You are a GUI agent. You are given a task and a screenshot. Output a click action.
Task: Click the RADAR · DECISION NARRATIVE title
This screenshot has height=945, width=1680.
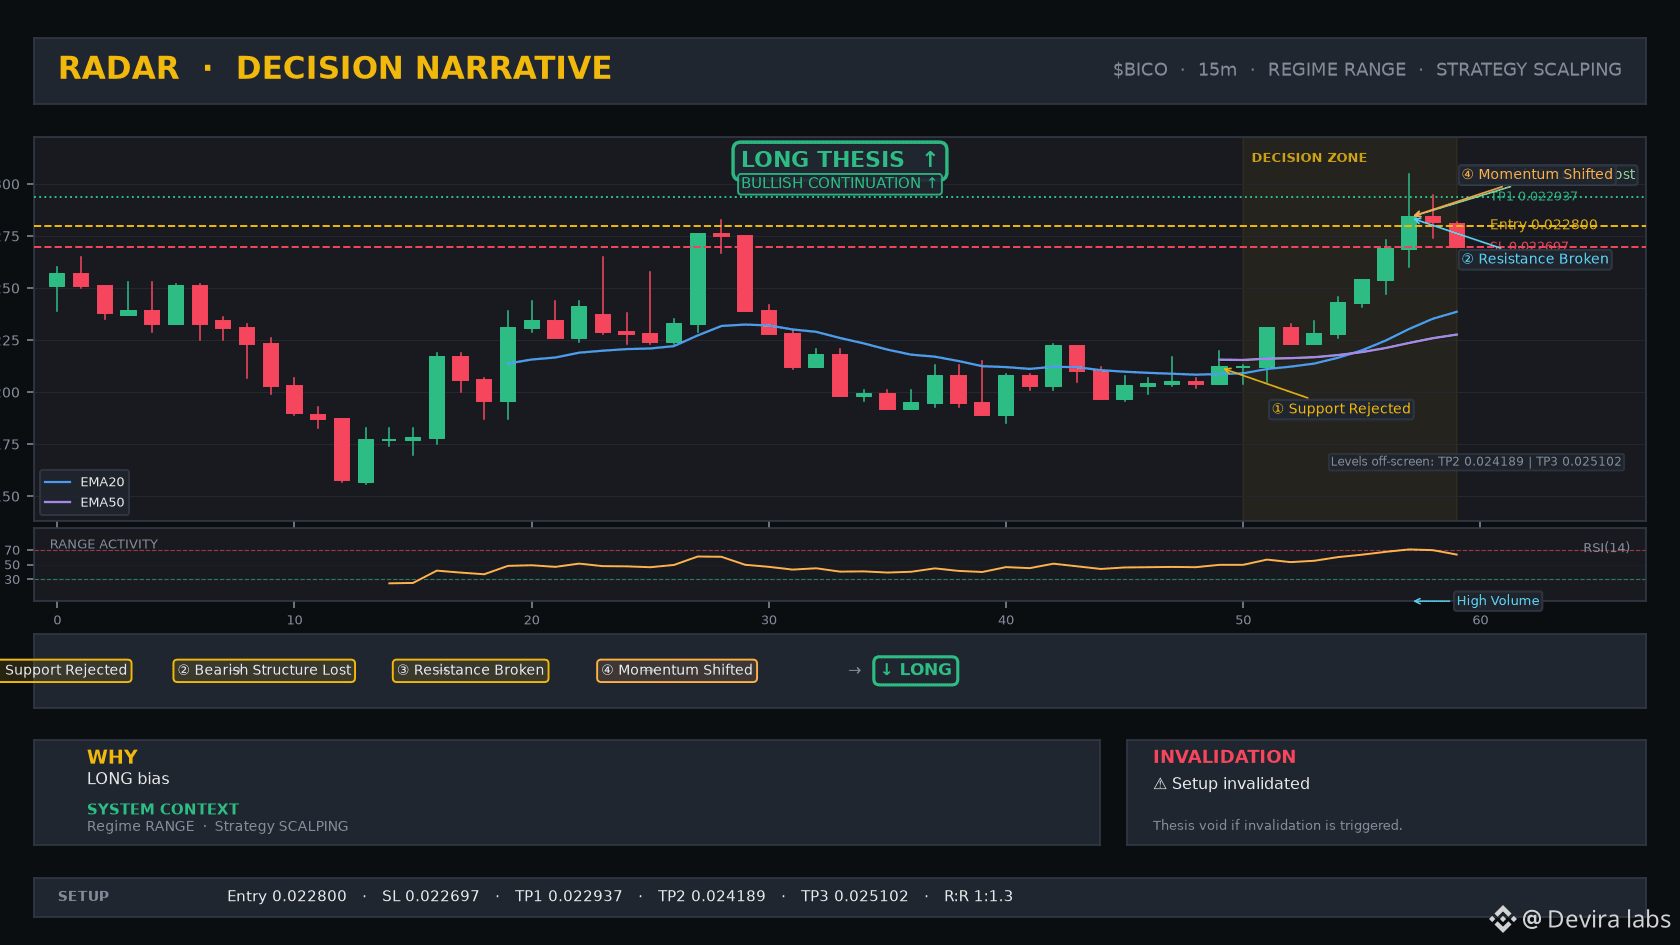pyautogui.click(x=335, y=68)
